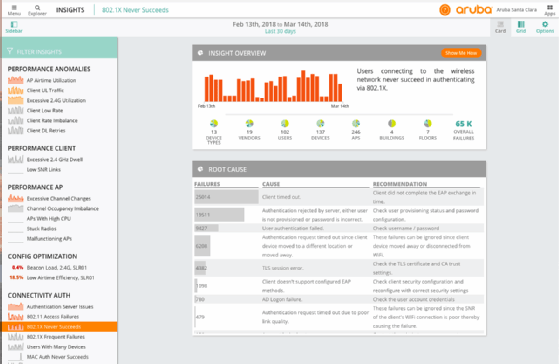
Task: Click the 19511 failures bar
Action: click(219, 215)
